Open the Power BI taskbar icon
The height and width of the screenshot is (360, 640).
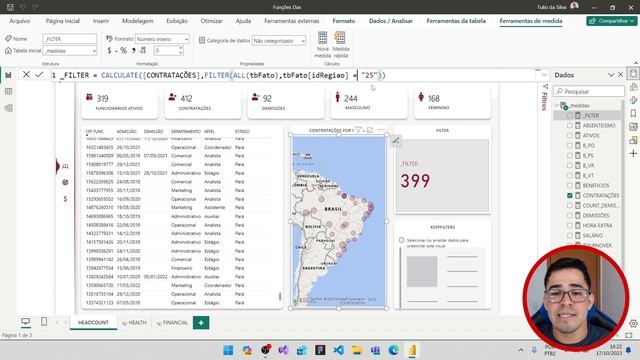tap(412, 350)
